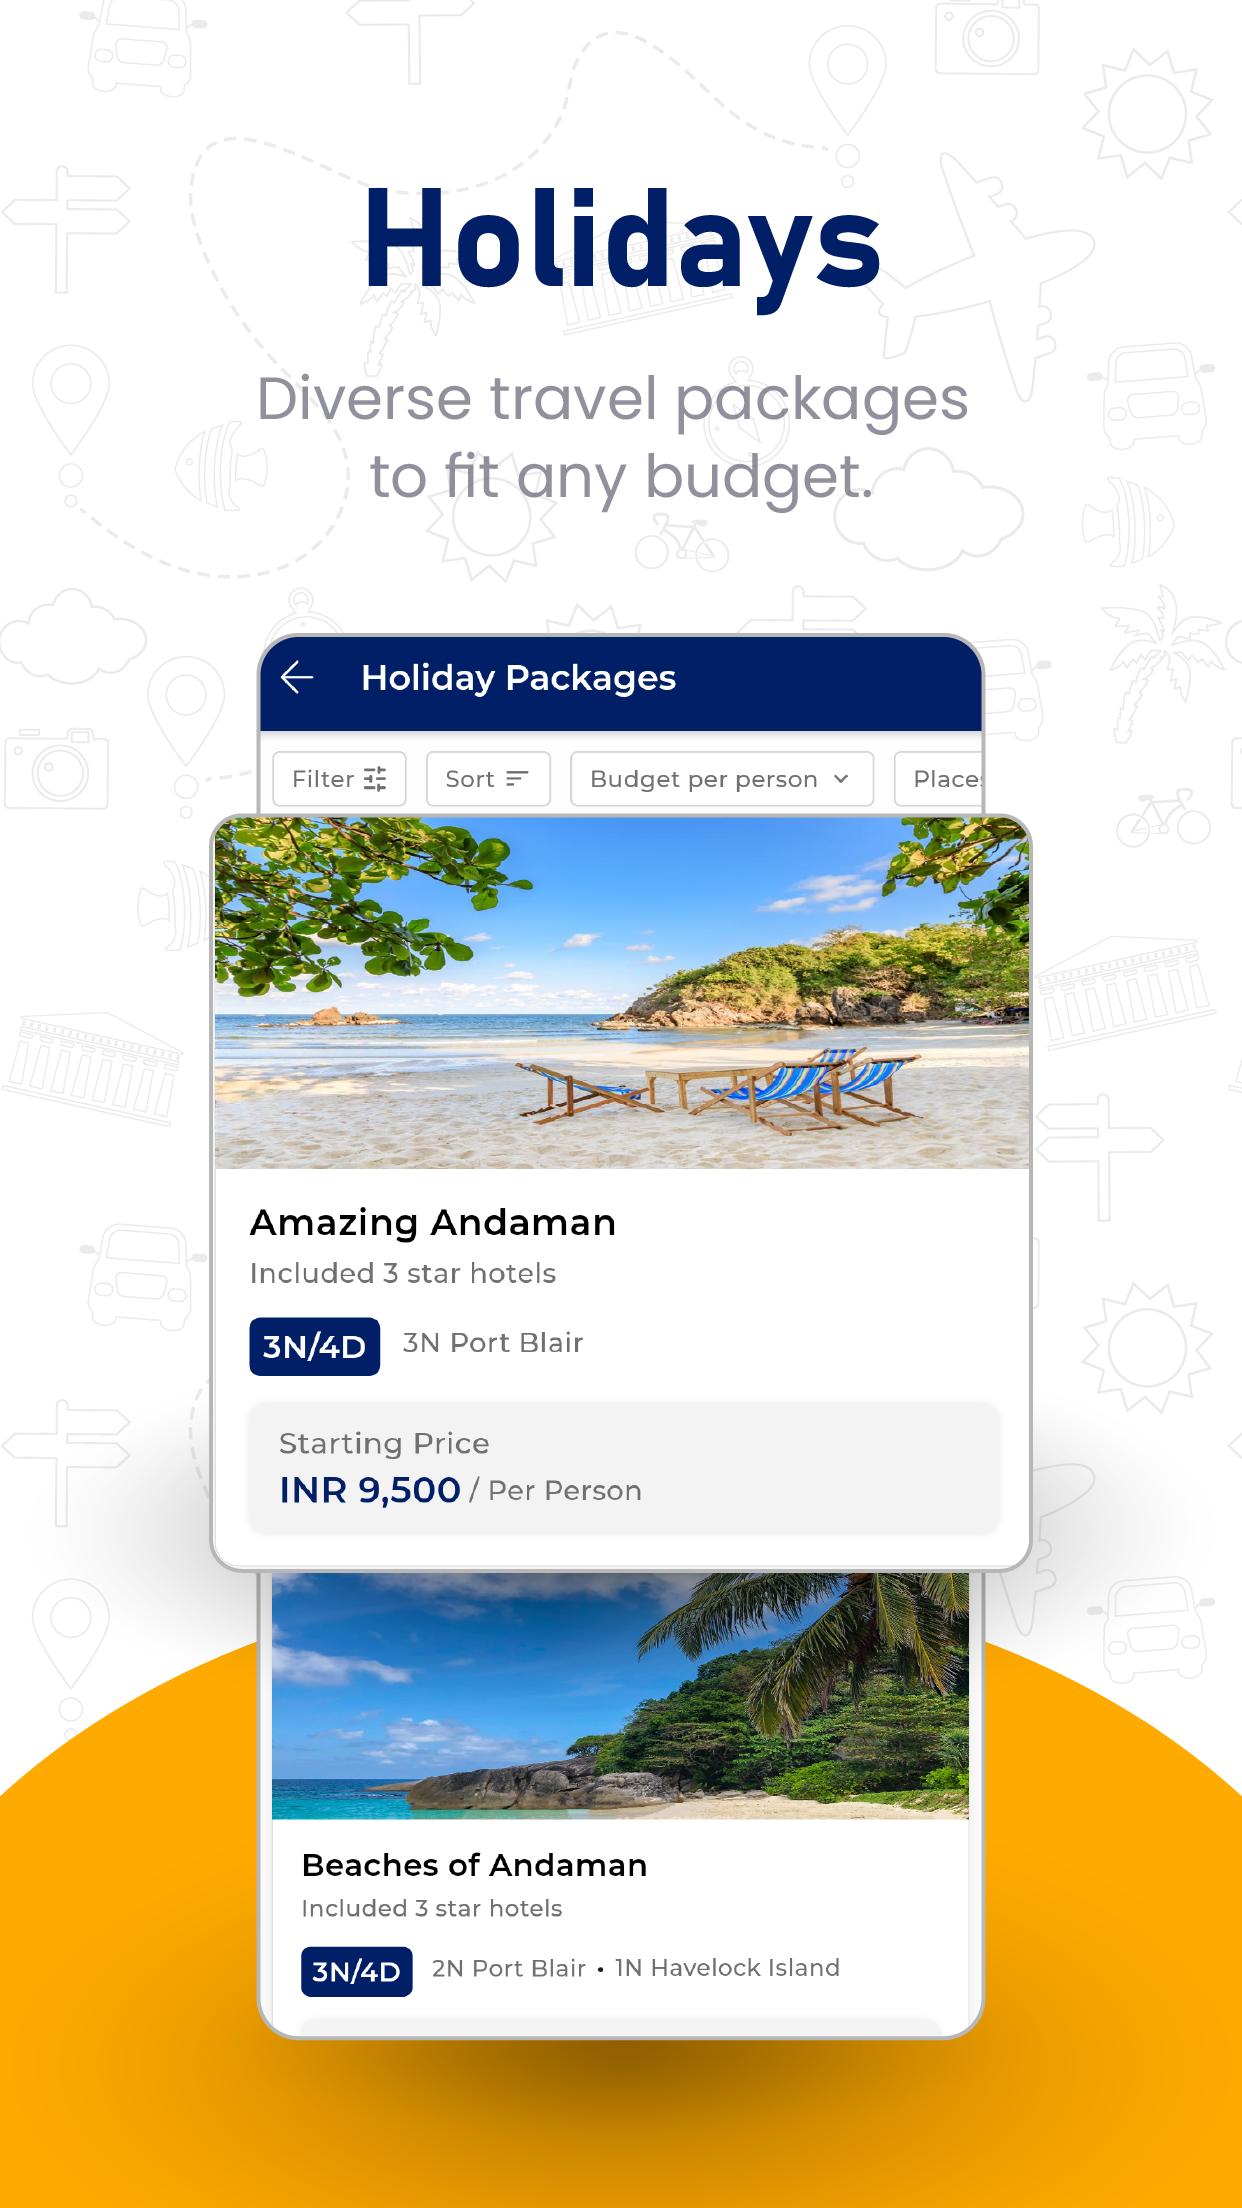Open the INR 9,500 starting price box
Image resolution: width=1242 pixels, height=2208 pixels.
[x=624, y=1468]
